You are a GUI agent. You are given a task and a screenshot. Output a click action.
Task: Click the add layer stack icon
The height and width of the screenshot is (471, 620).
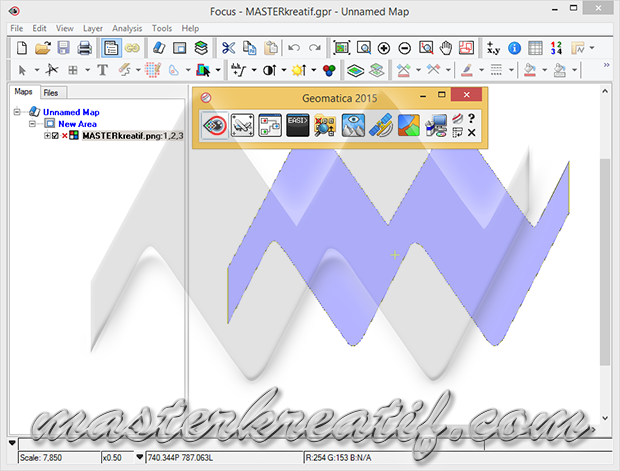click(201, 48)
